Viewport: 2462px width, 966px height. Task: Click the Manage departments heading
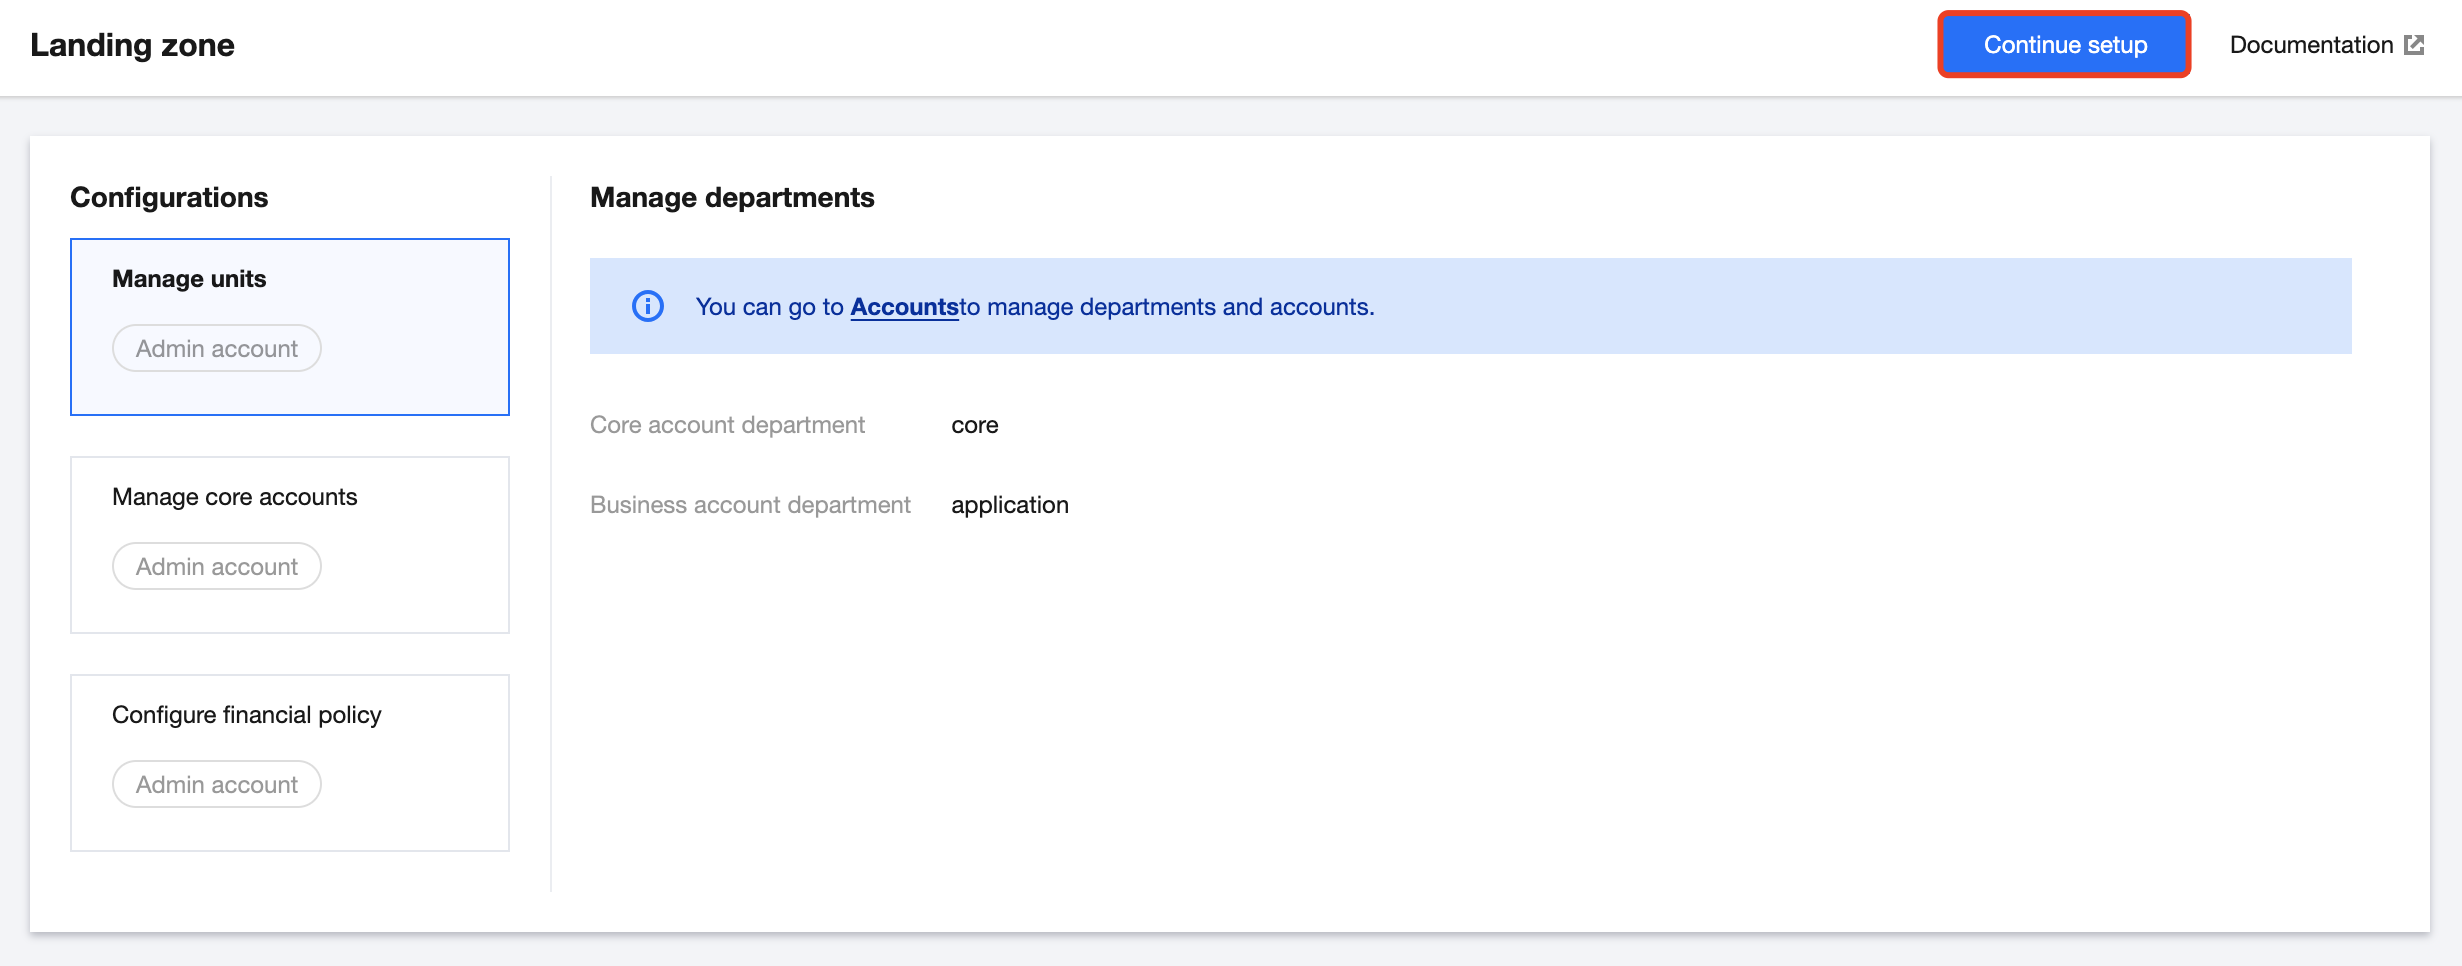click(732, 197)
